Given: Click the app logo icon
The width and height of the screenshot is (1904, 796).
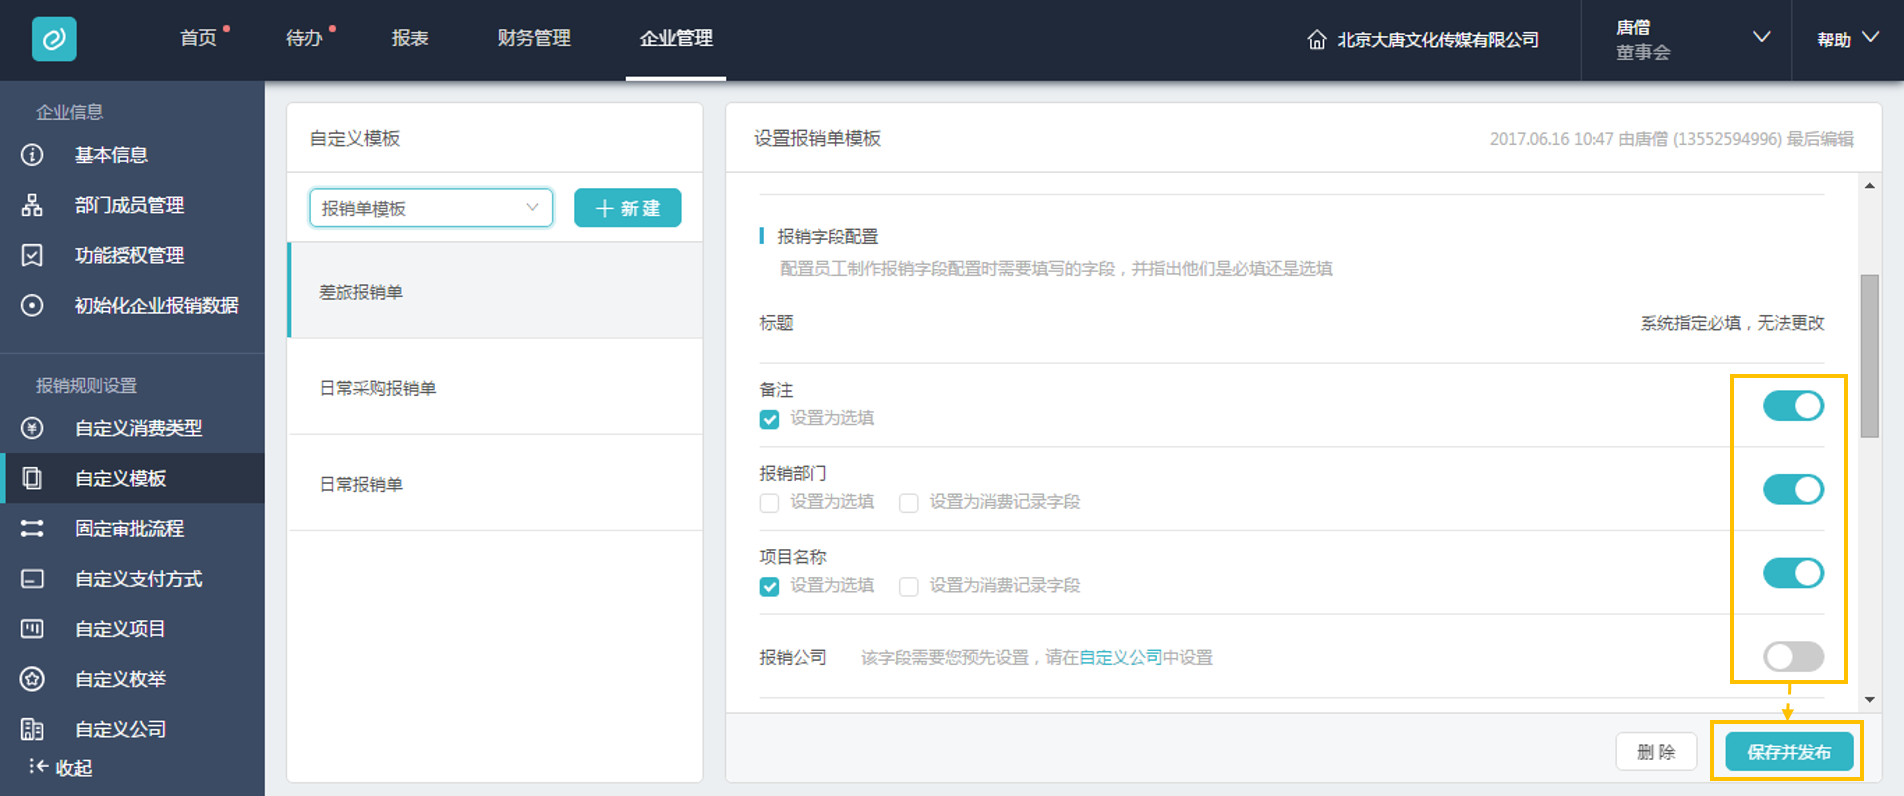Looking at the screenshot, I should coord(54,39).
